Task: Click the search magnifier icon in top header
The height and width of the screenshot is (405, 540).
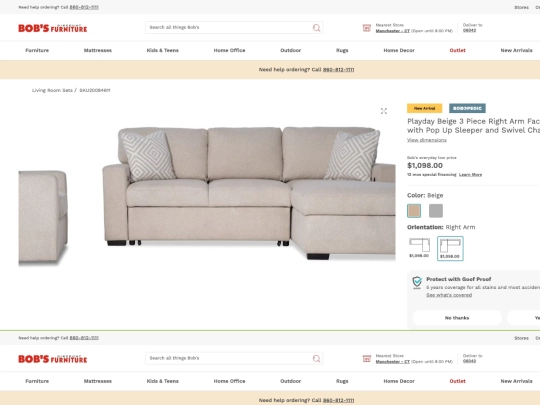Action: coord(316,28)
